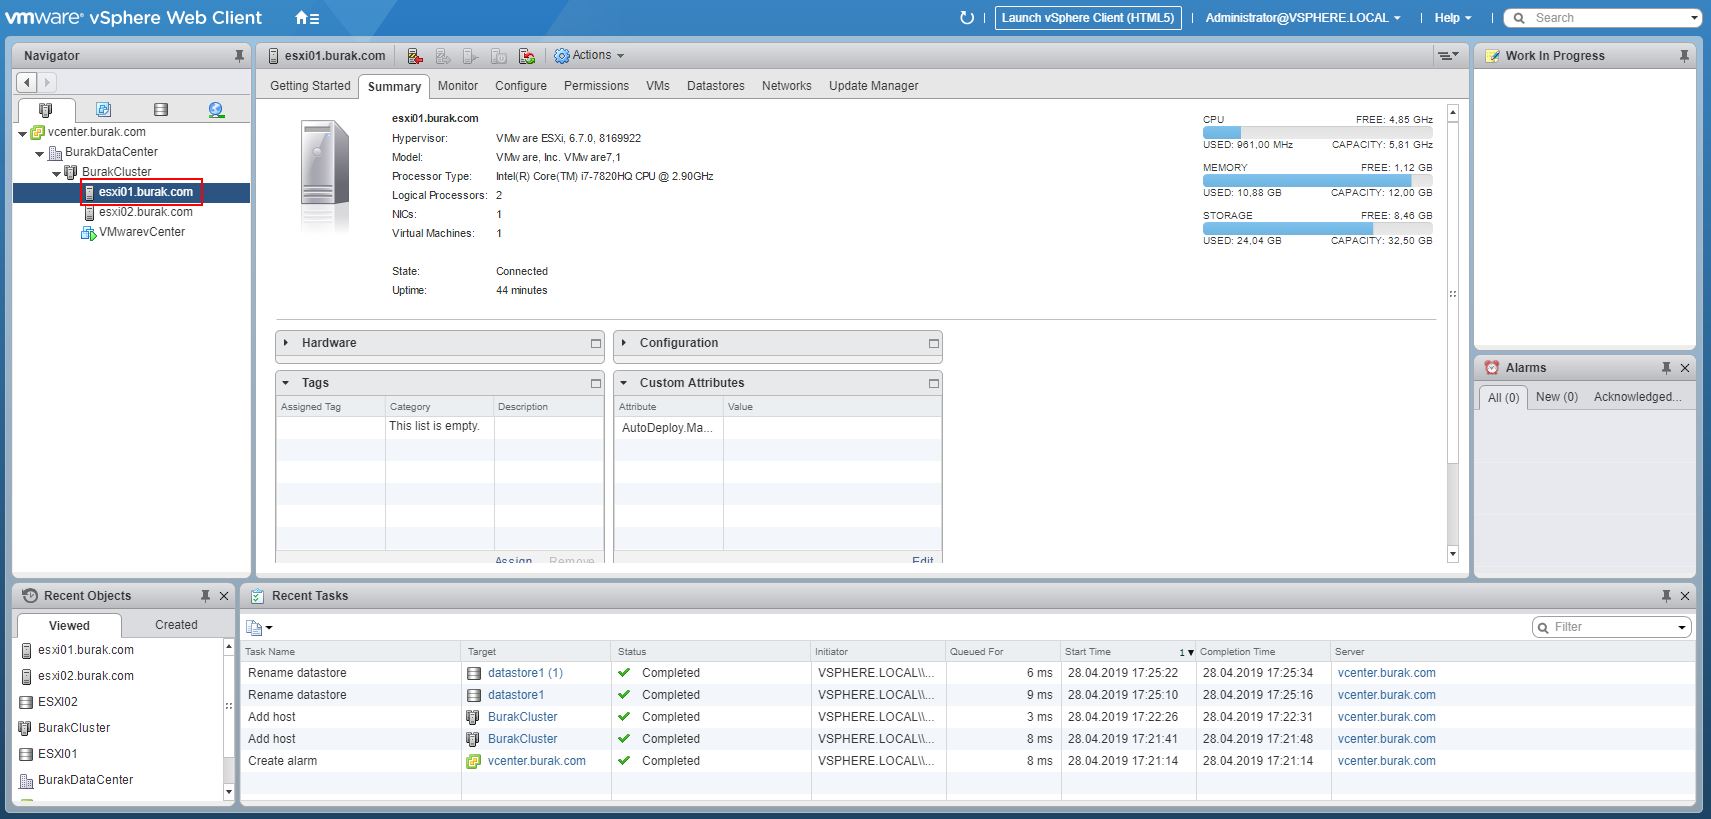
Task: Pin the Recent Objects panel
Action: [x=205, y=596]
